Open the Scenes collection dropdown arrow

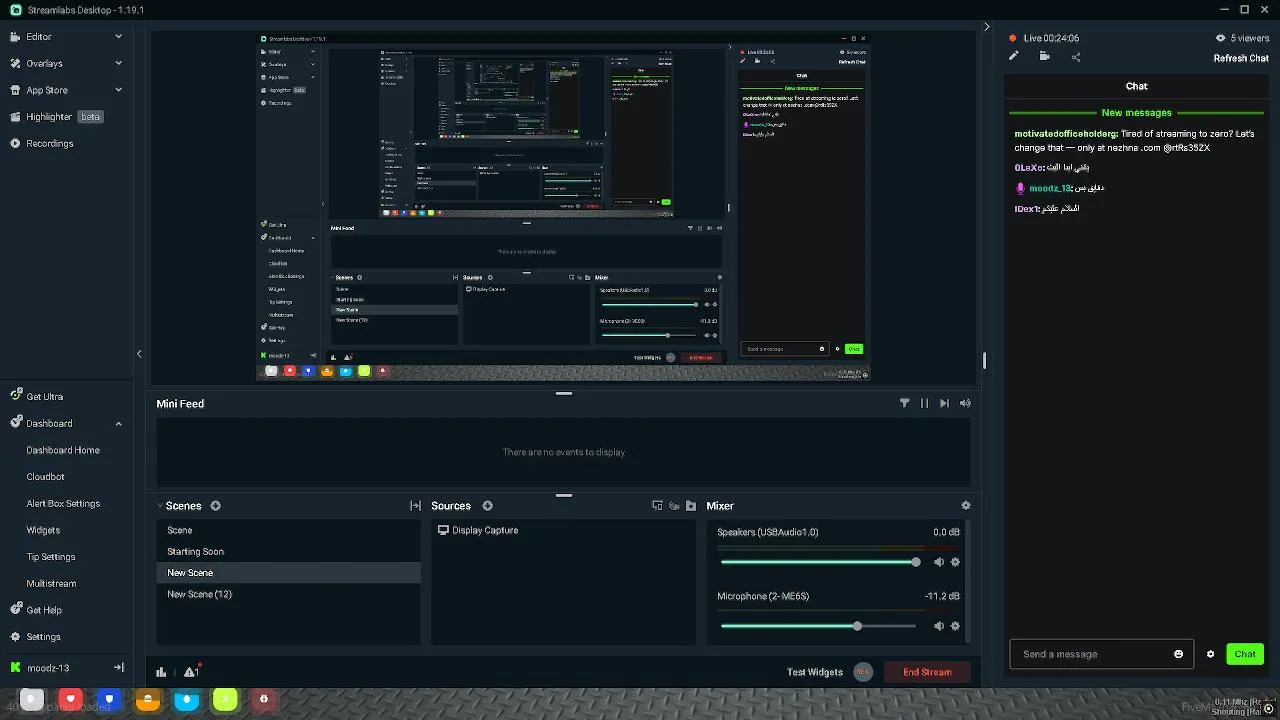click(160, 506)
